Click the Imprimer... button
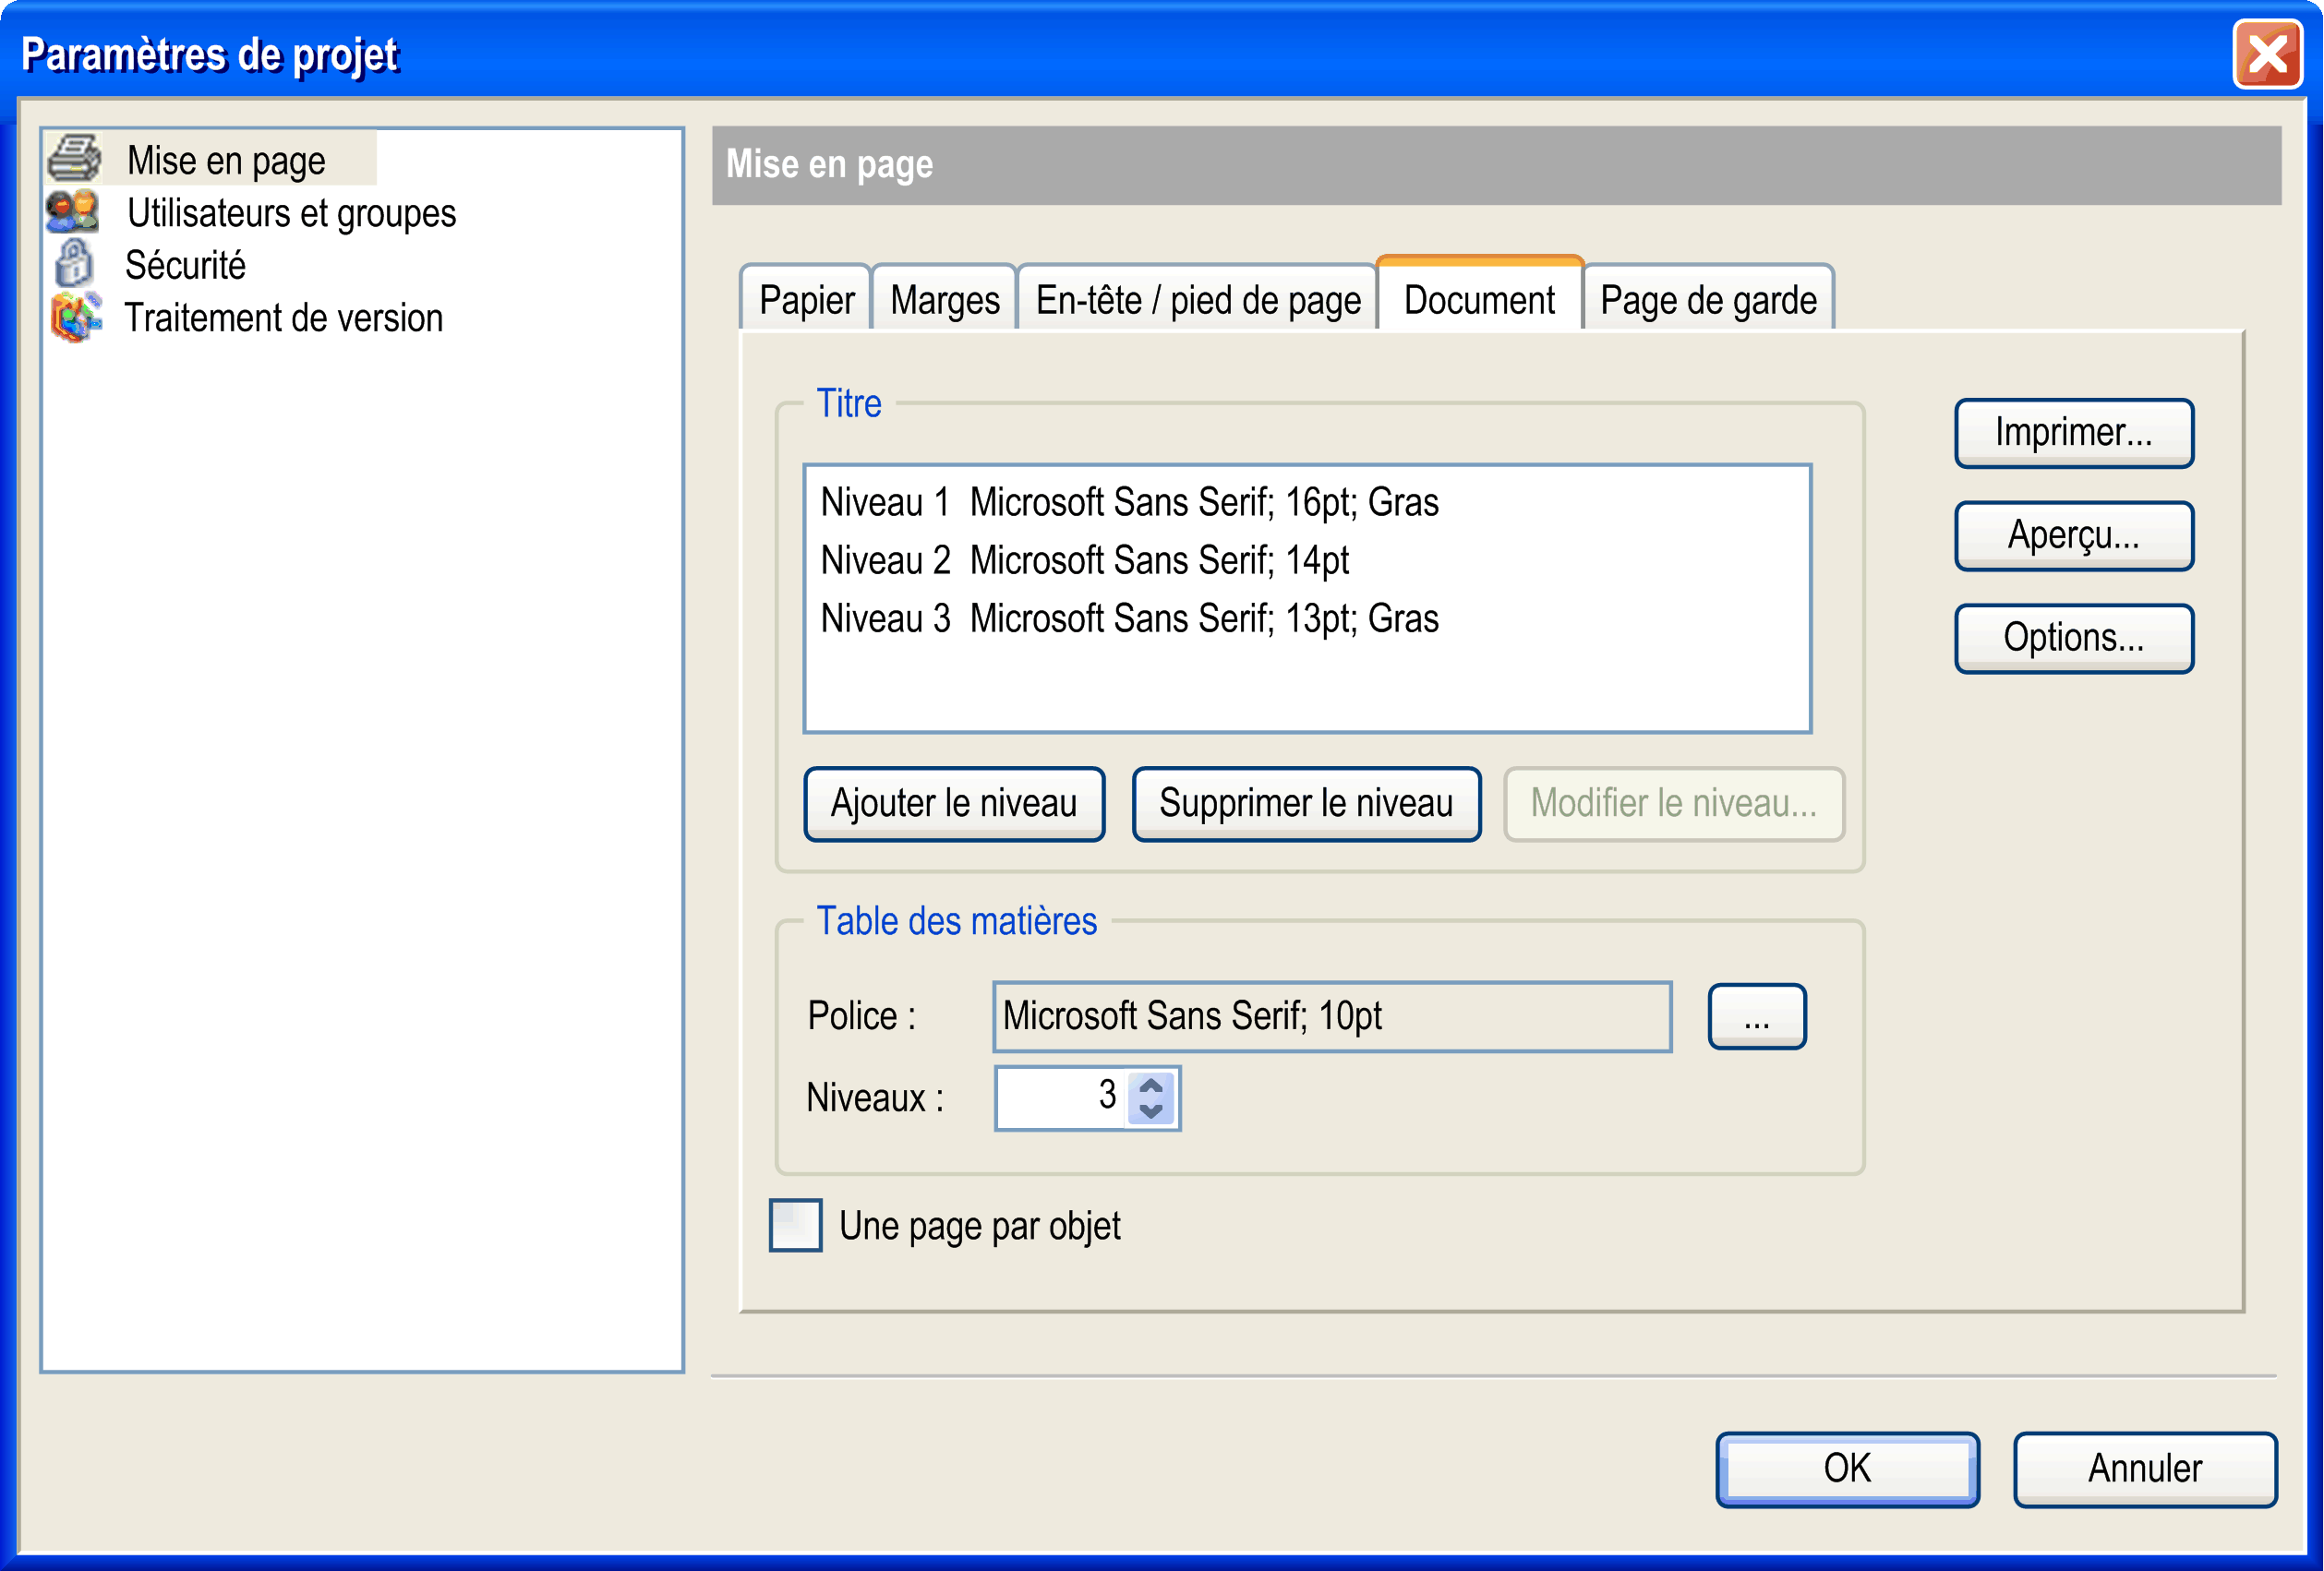The height and width of the screenshot is (1571, 2324). pos(2074,432)
